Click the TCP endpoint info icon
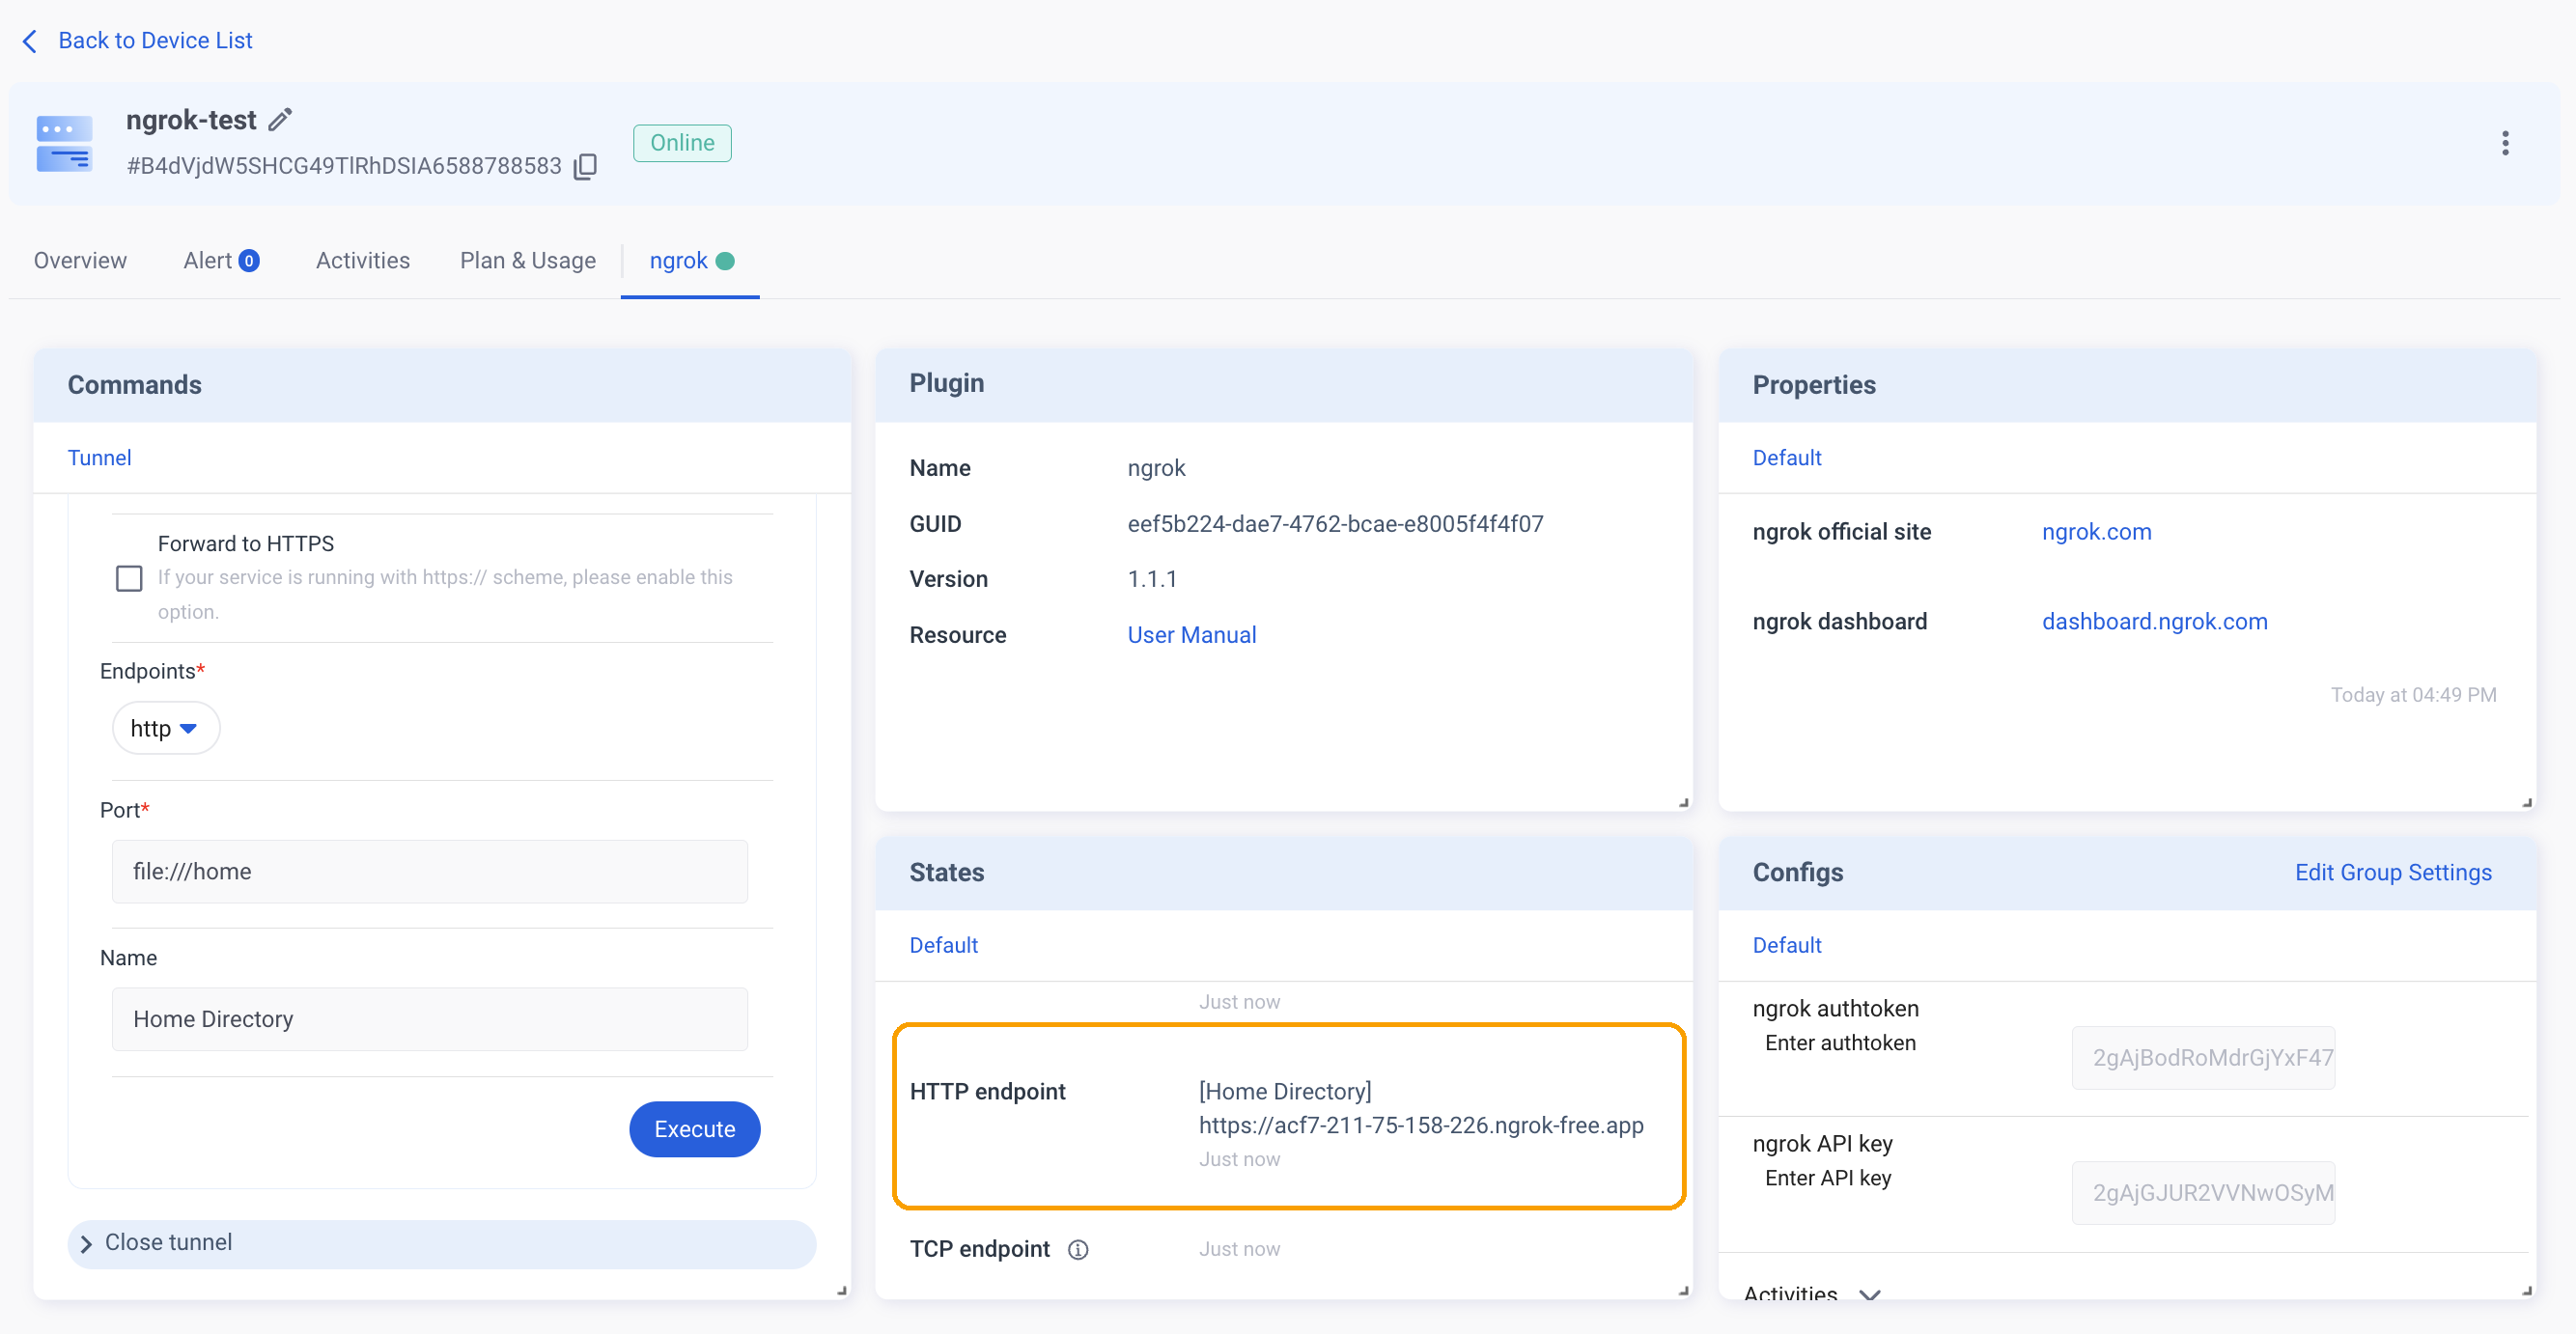The height and width of the screenshot is (1334, 2576). (1077, 1250)
